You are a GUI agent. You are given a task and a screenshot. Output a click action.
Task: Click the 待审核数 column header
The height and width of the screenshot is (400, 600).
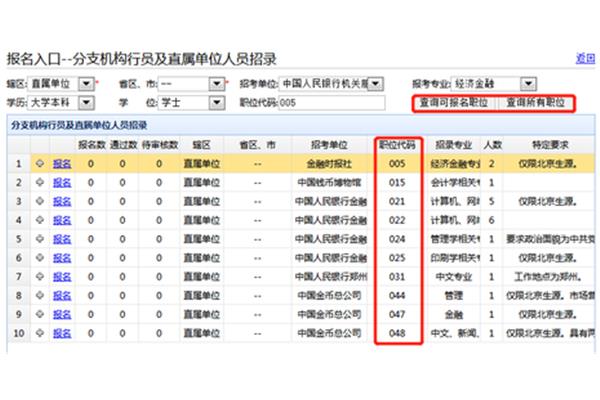[160, 145]
